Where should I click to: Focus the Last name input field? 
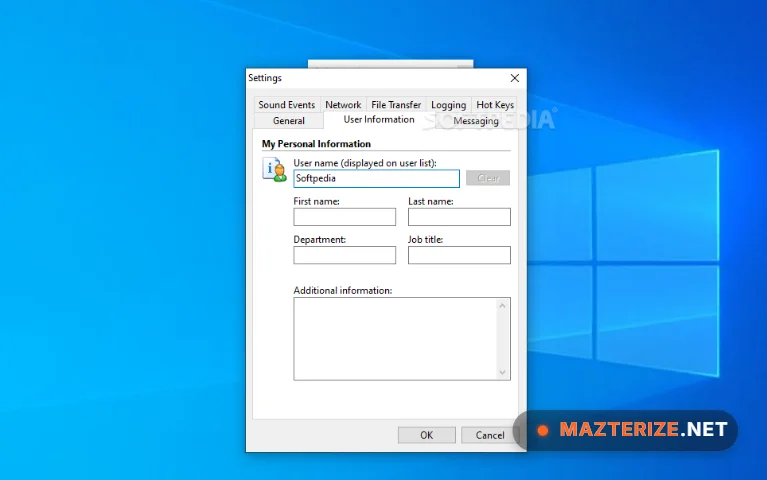point(459,217)
